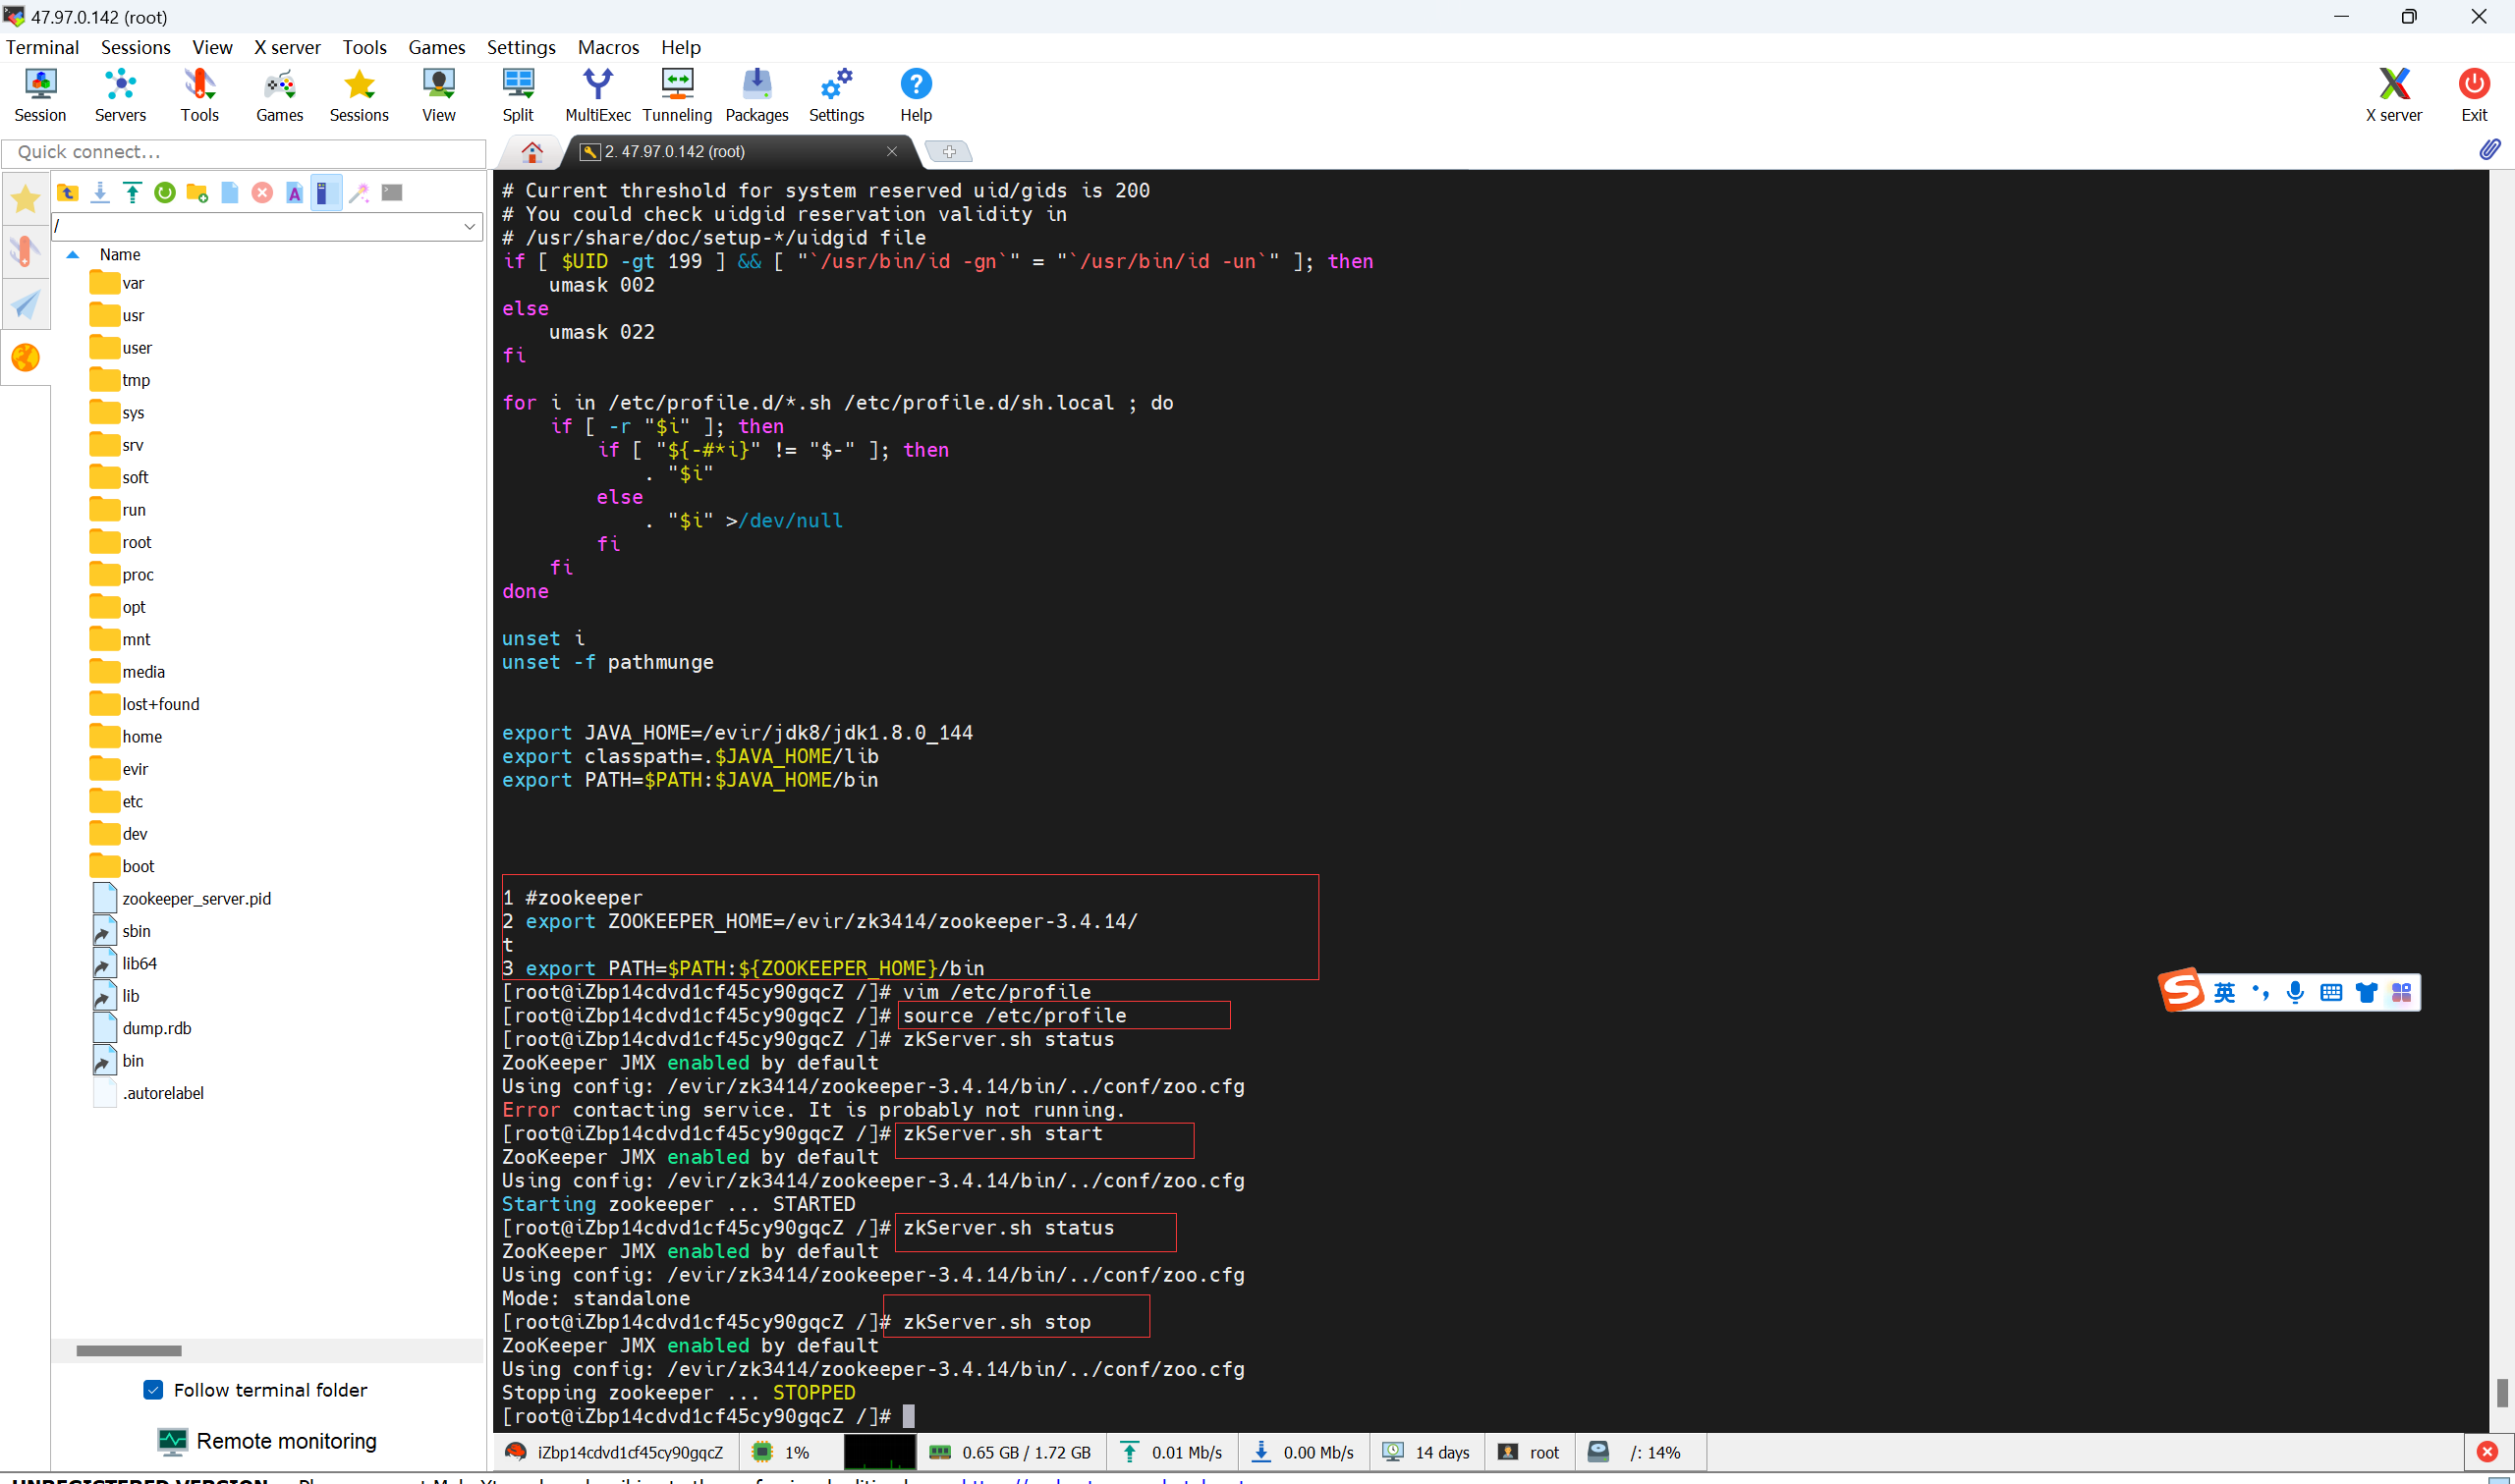Screen dimensions: 2515x1484
Task: Switch Sogou input language toggle 英
Action: [2224, 992]
